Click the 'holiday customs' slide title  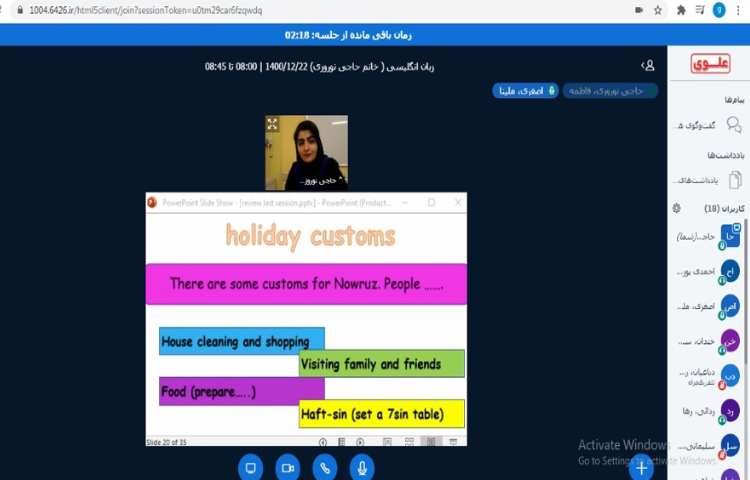coord(310,236)
